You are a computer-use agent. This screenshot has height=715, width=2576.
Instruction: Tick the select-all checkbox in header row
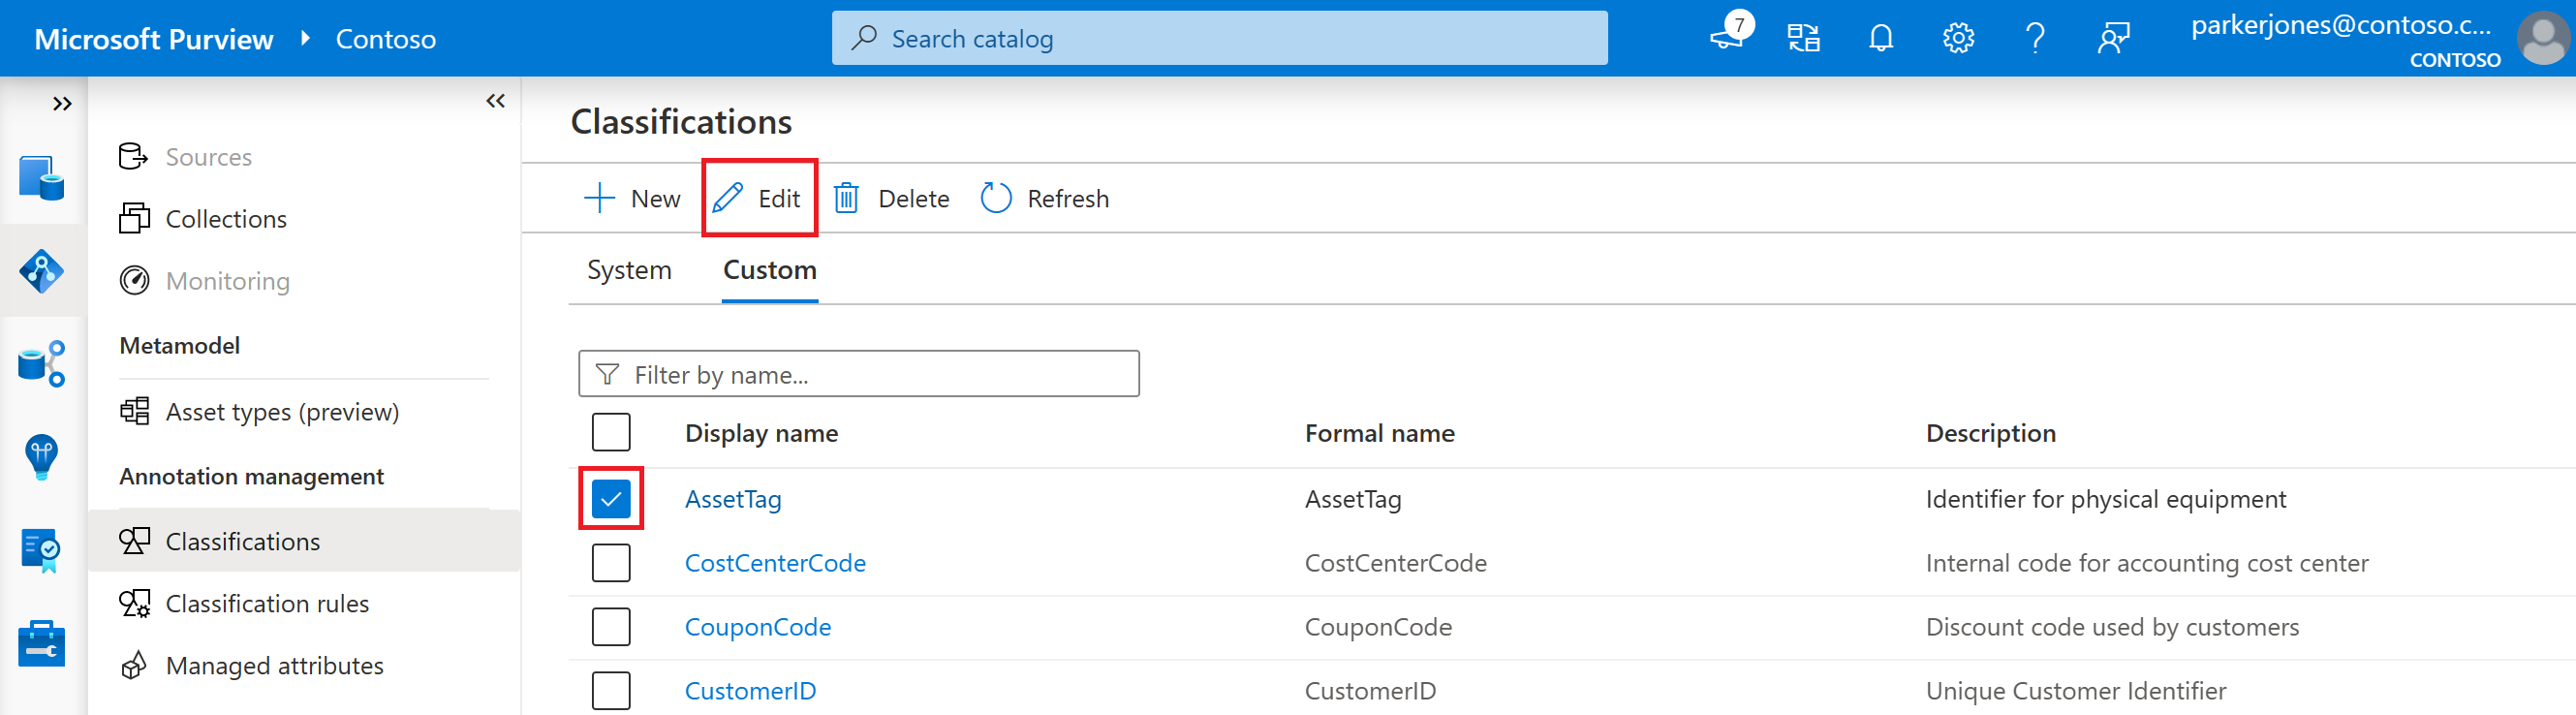610,433
